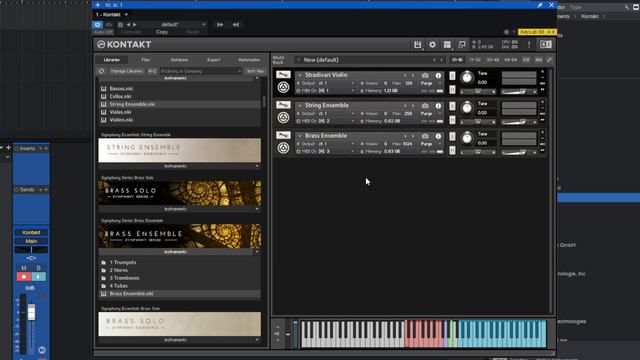Switch to the Database tab
This screenshot has height=360, width=640.
pyautogui.click(x=180, y=60)
